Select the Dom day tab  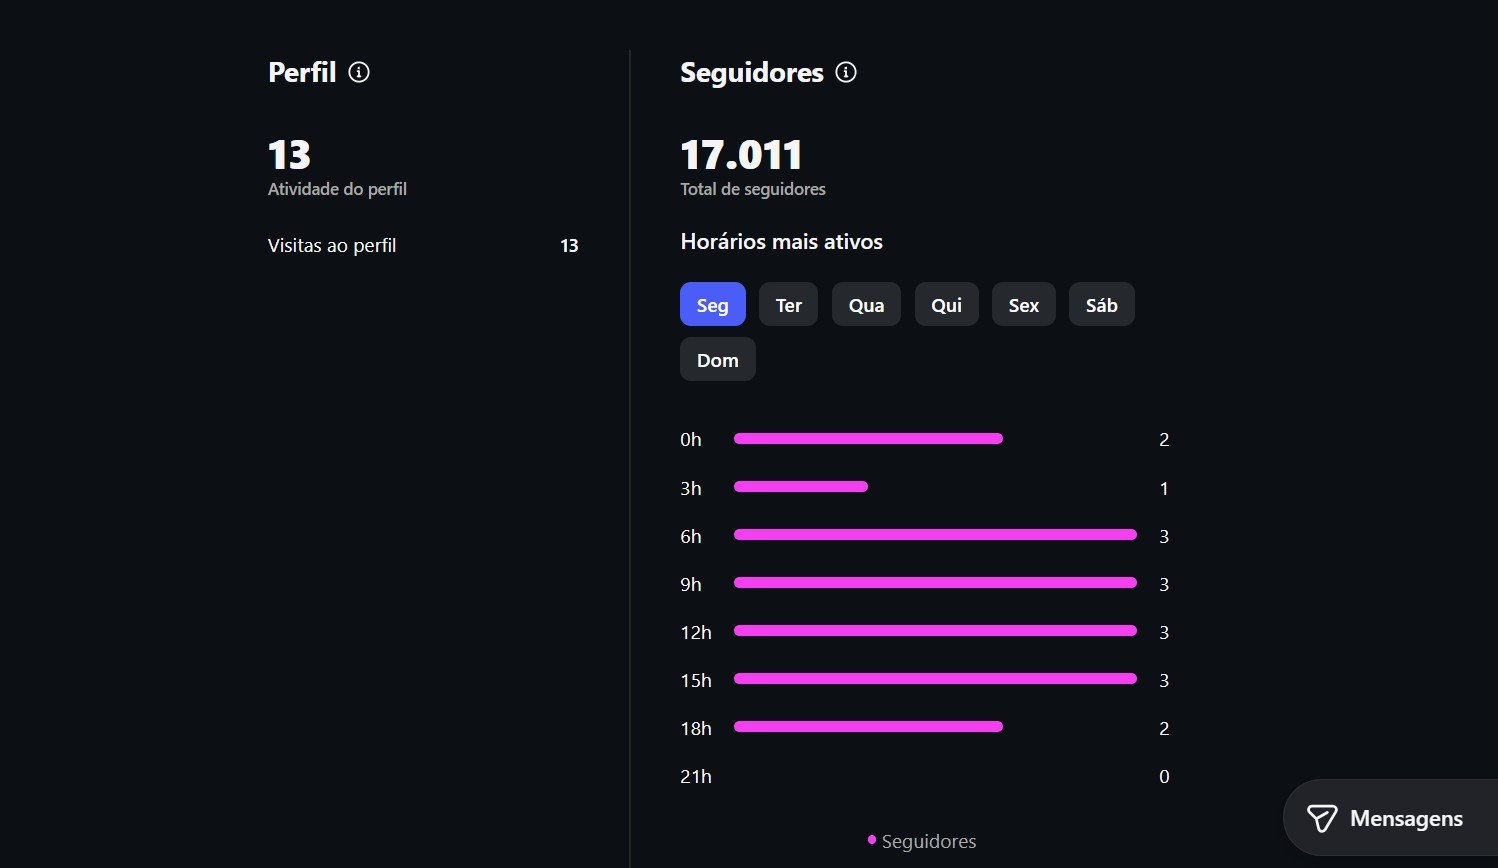pos(717,360)
